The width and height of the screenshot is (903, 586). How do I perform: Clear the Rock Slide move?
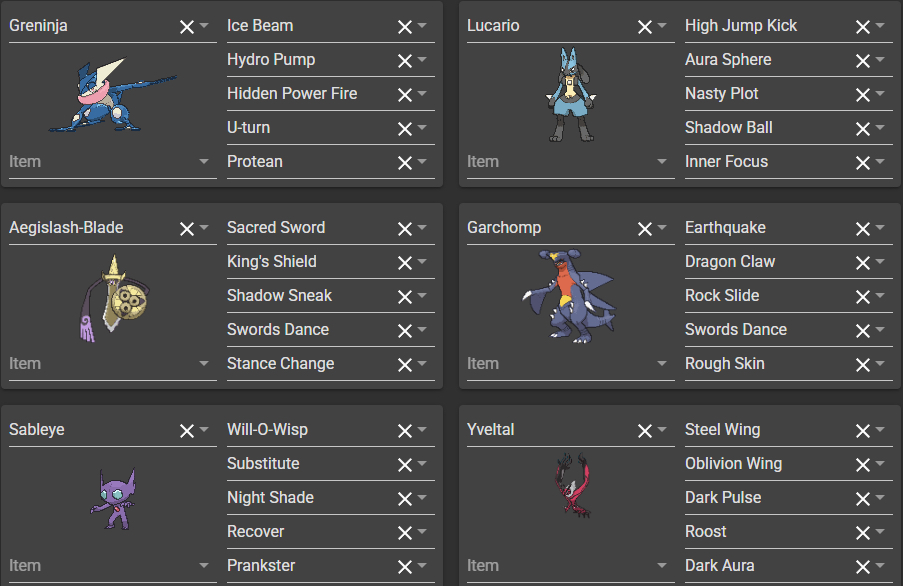[x=863, y=296]
